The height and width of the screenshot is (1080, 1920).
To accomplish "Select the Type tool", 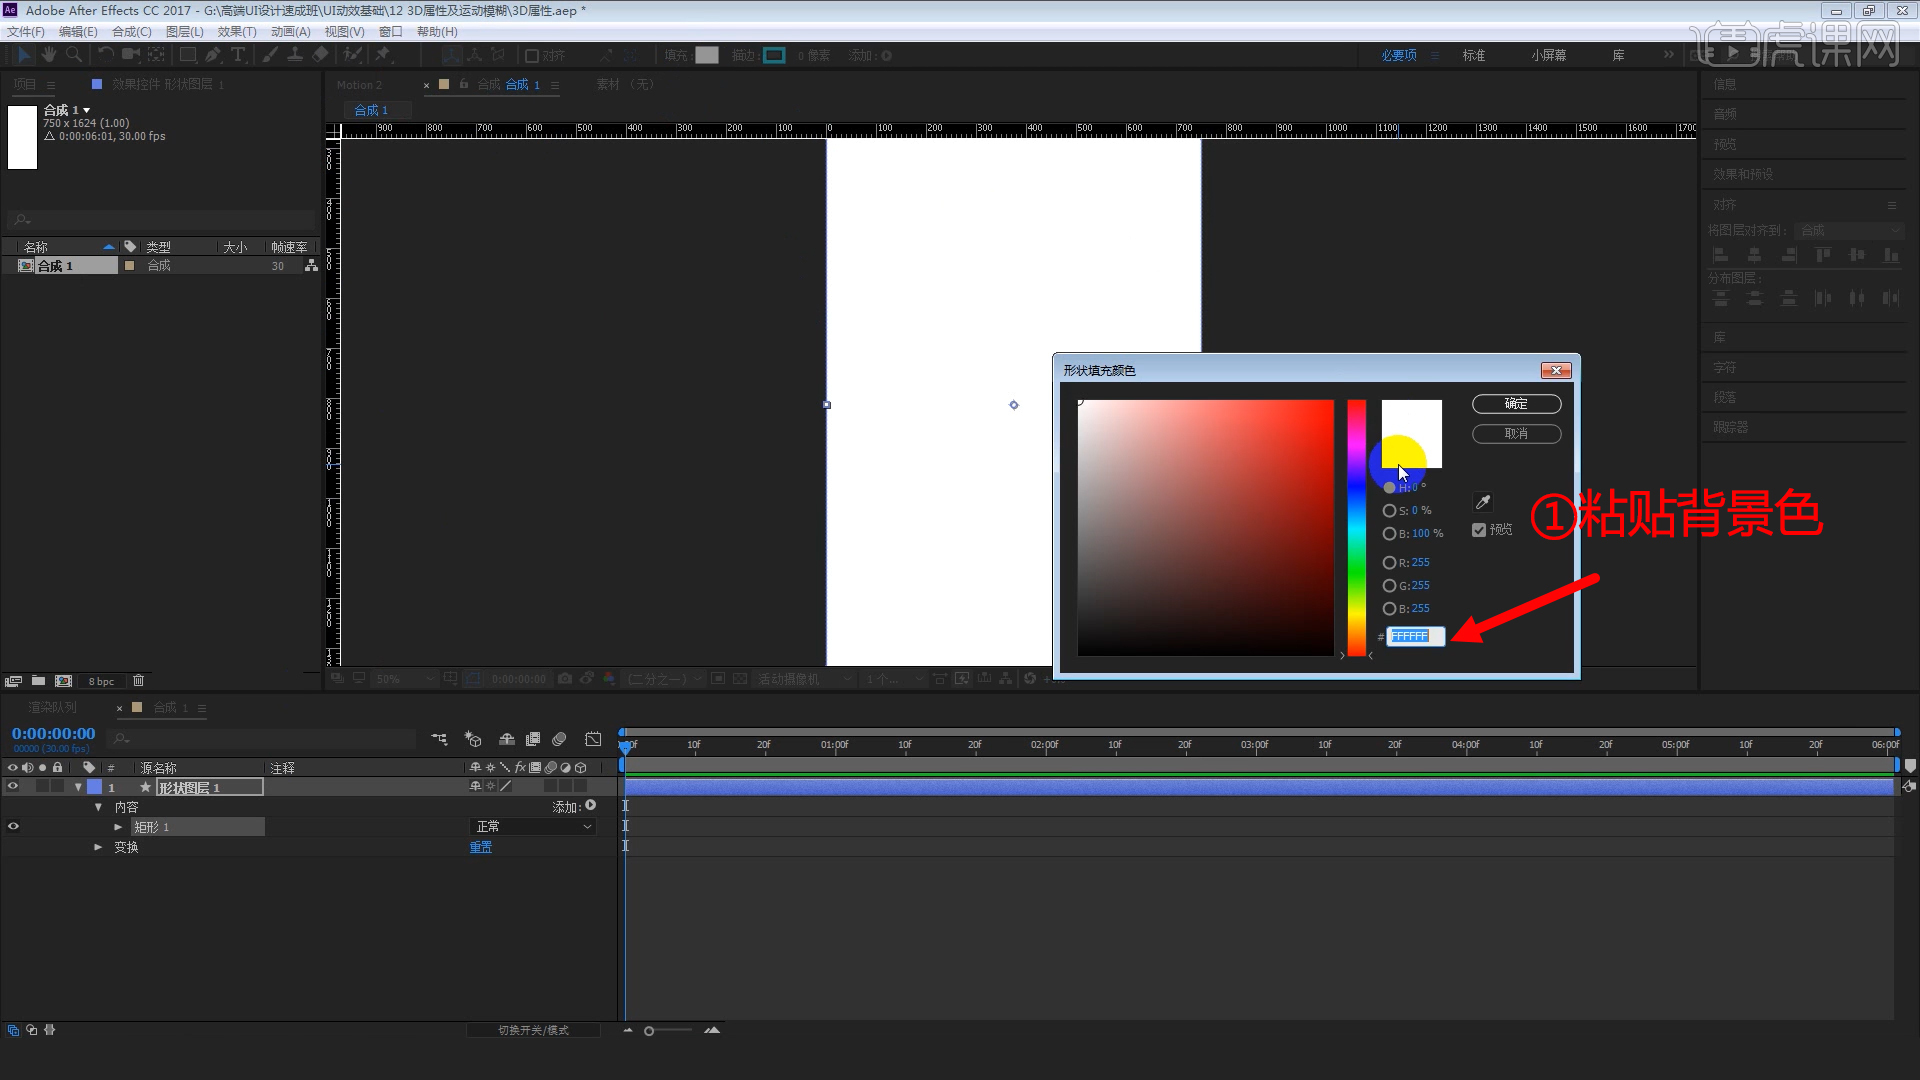I will (x=238, y=55).
